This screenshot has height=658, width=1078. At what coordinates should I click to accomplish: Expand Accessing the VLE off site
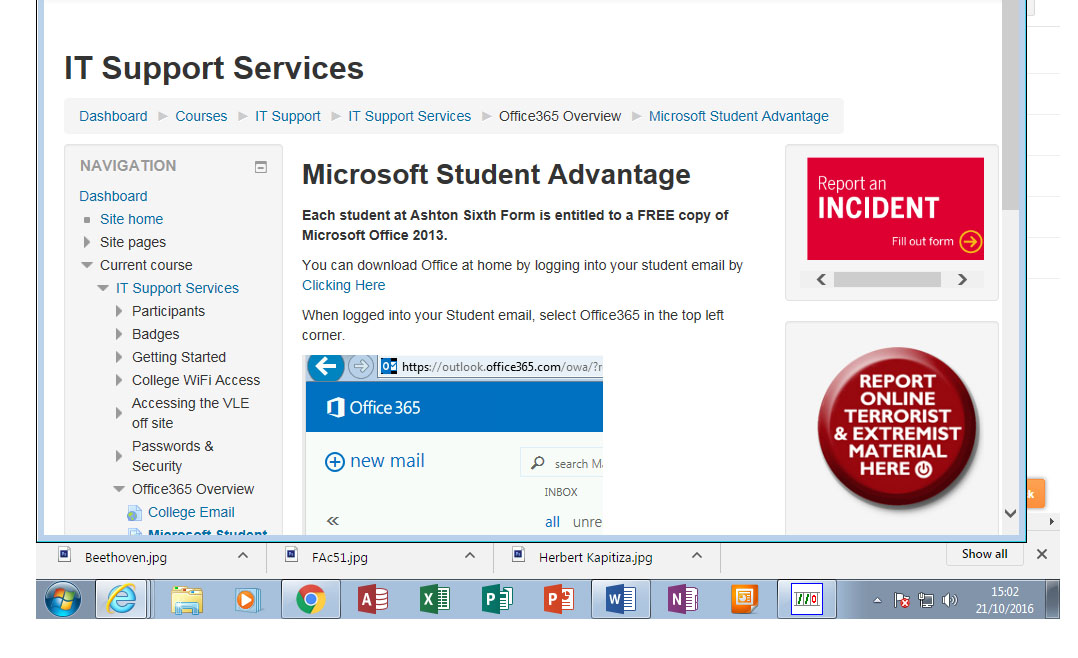tap(119, 413)
